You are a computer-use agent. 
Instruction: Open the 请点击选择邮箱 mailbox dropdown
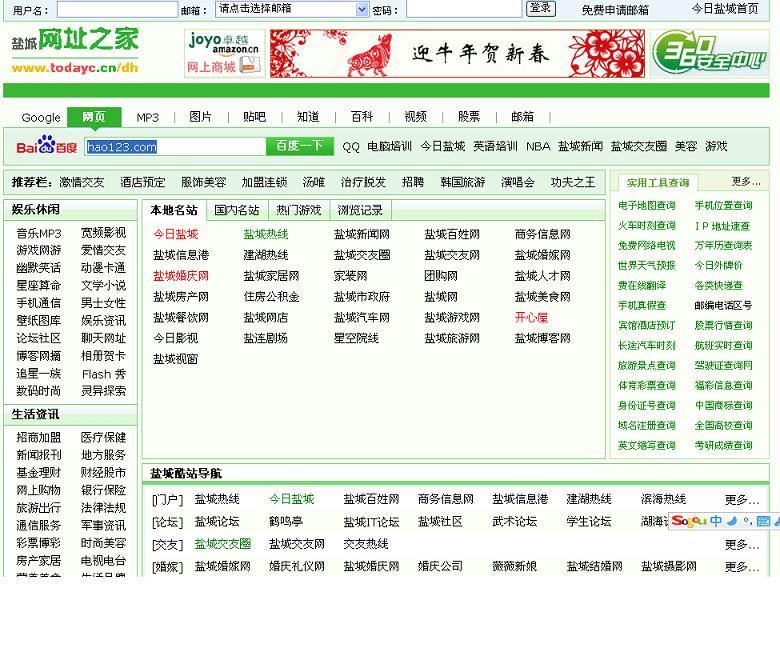tap(292, 9)
